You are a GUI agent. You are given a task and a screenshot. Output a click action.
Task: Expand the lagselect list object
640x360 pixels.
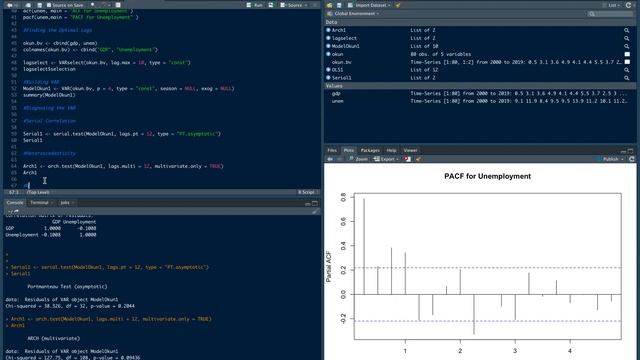328,38
